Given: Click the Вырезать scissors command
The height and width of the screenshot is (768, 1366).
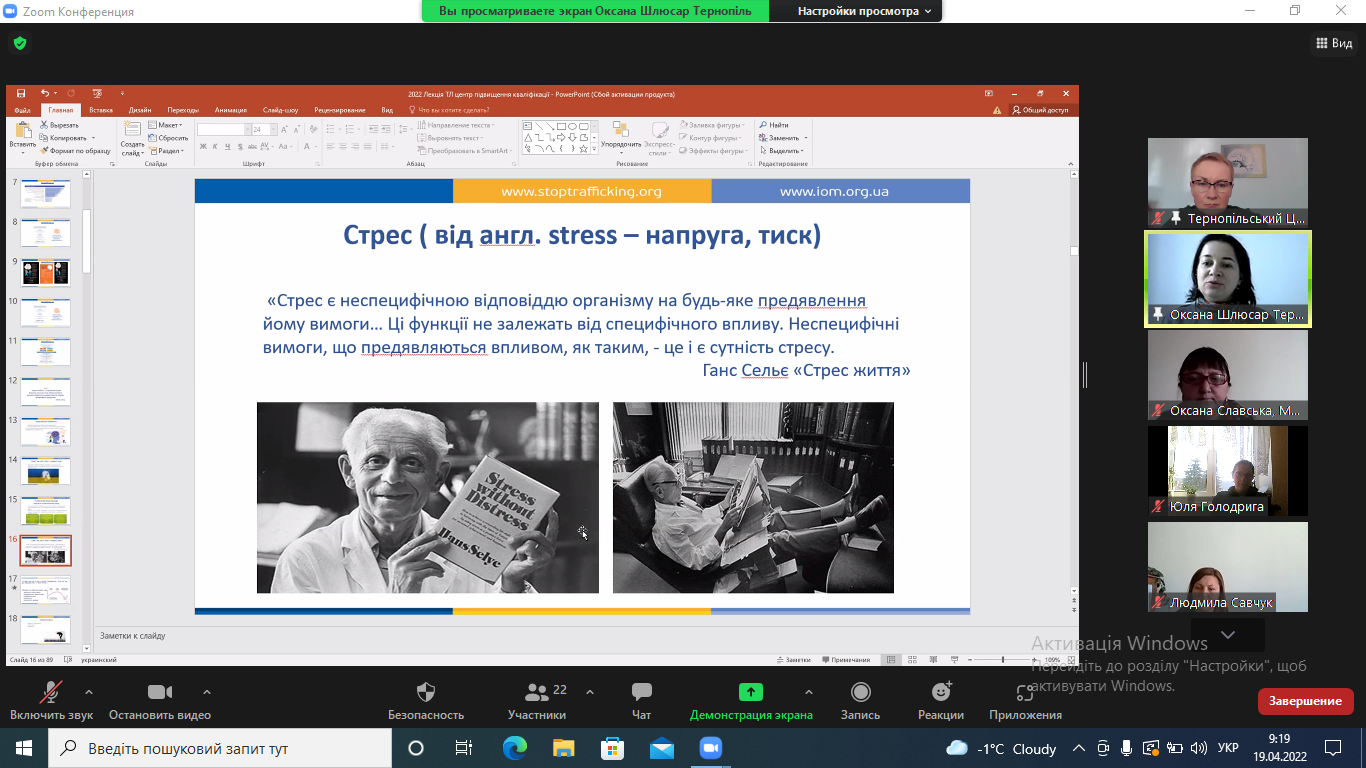Looking at the screenshot, I should (x=59, y=125).
